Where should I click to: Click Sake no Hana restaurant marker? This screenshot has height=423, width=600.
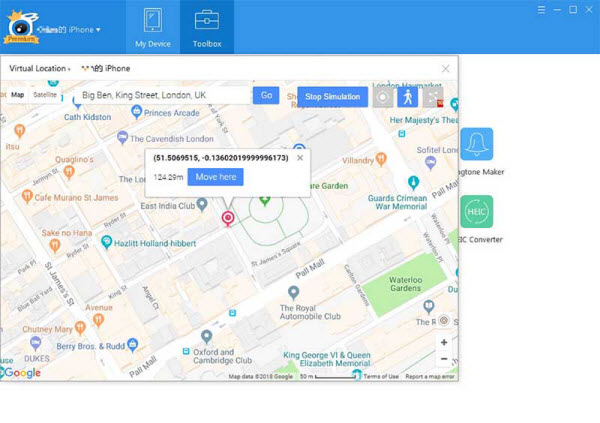[x=55, y=245]
